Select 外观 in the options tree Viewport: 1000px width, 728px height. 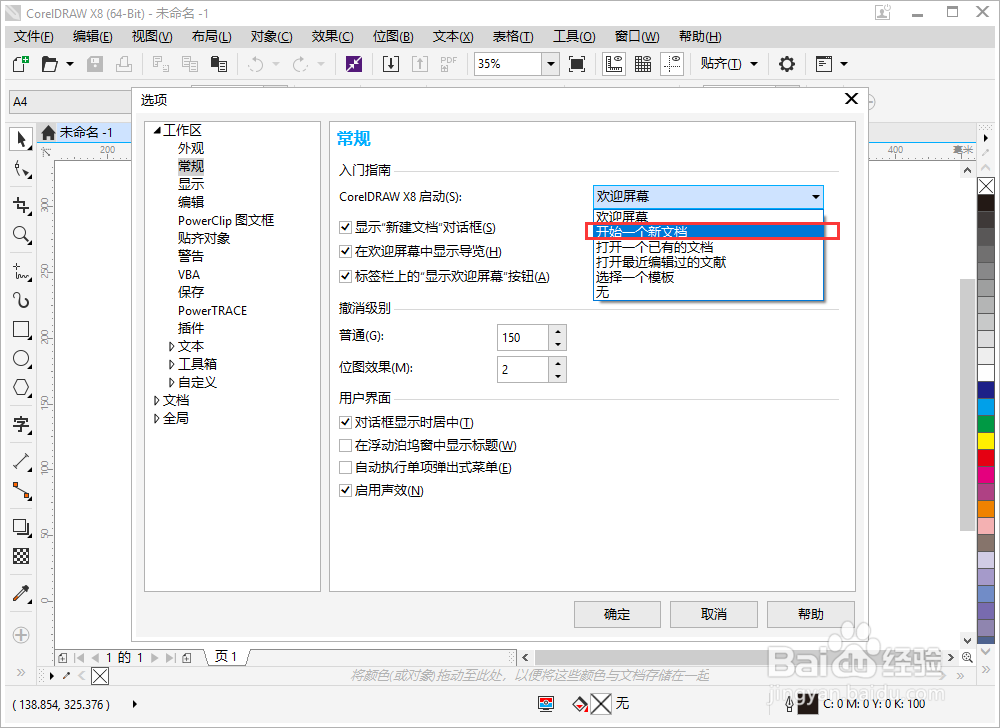191,148
